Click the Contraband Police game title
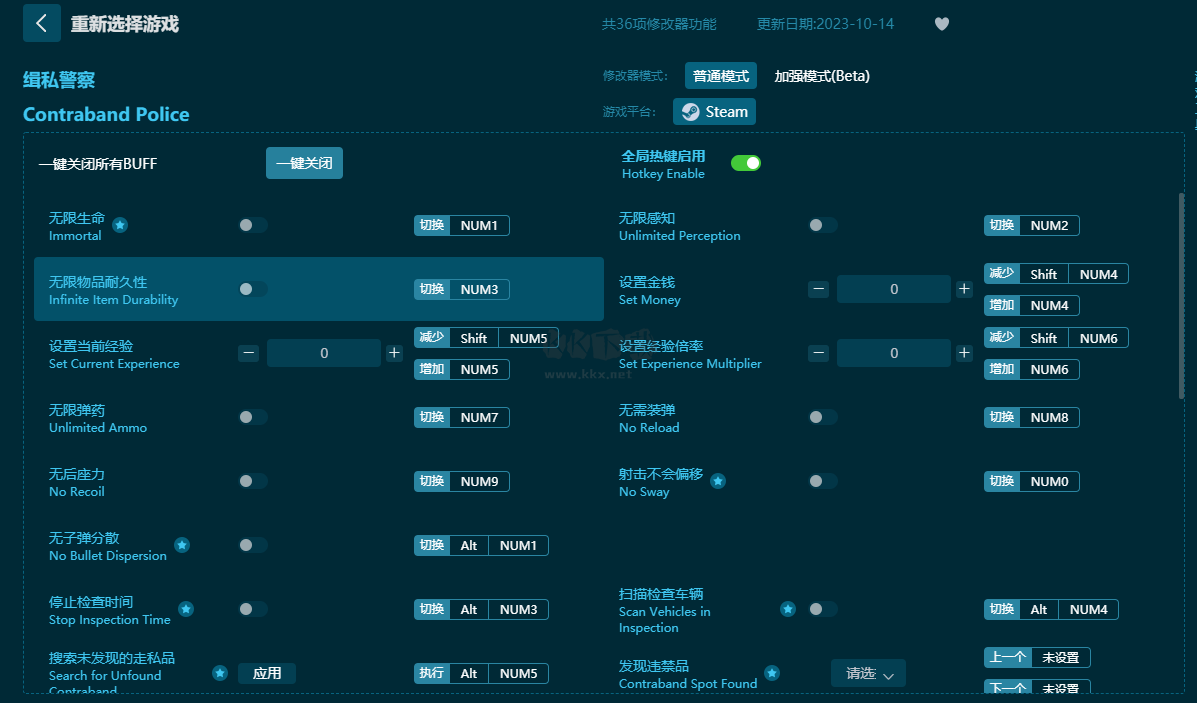Screen dimensions: 1197x703 pos(106,114)
